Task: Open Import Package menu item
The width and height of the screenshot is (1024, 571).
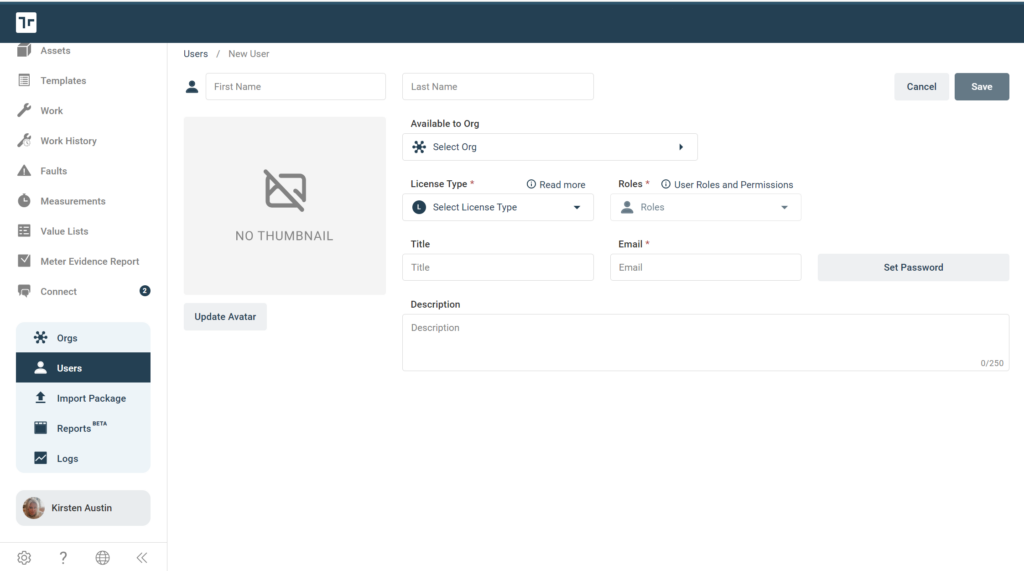Action: [x=83, y=398]
